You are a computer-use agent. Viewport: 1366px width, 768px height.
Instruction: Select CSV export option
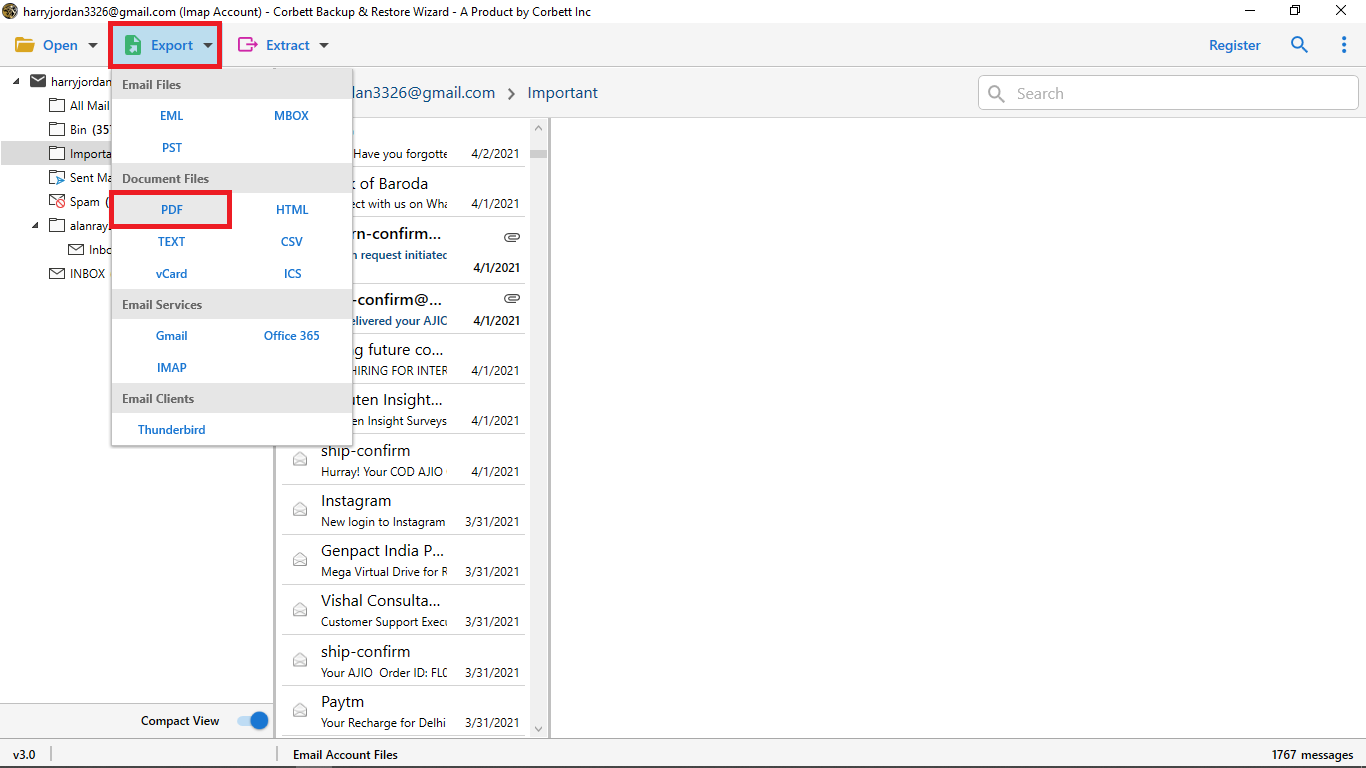(292, 242)
